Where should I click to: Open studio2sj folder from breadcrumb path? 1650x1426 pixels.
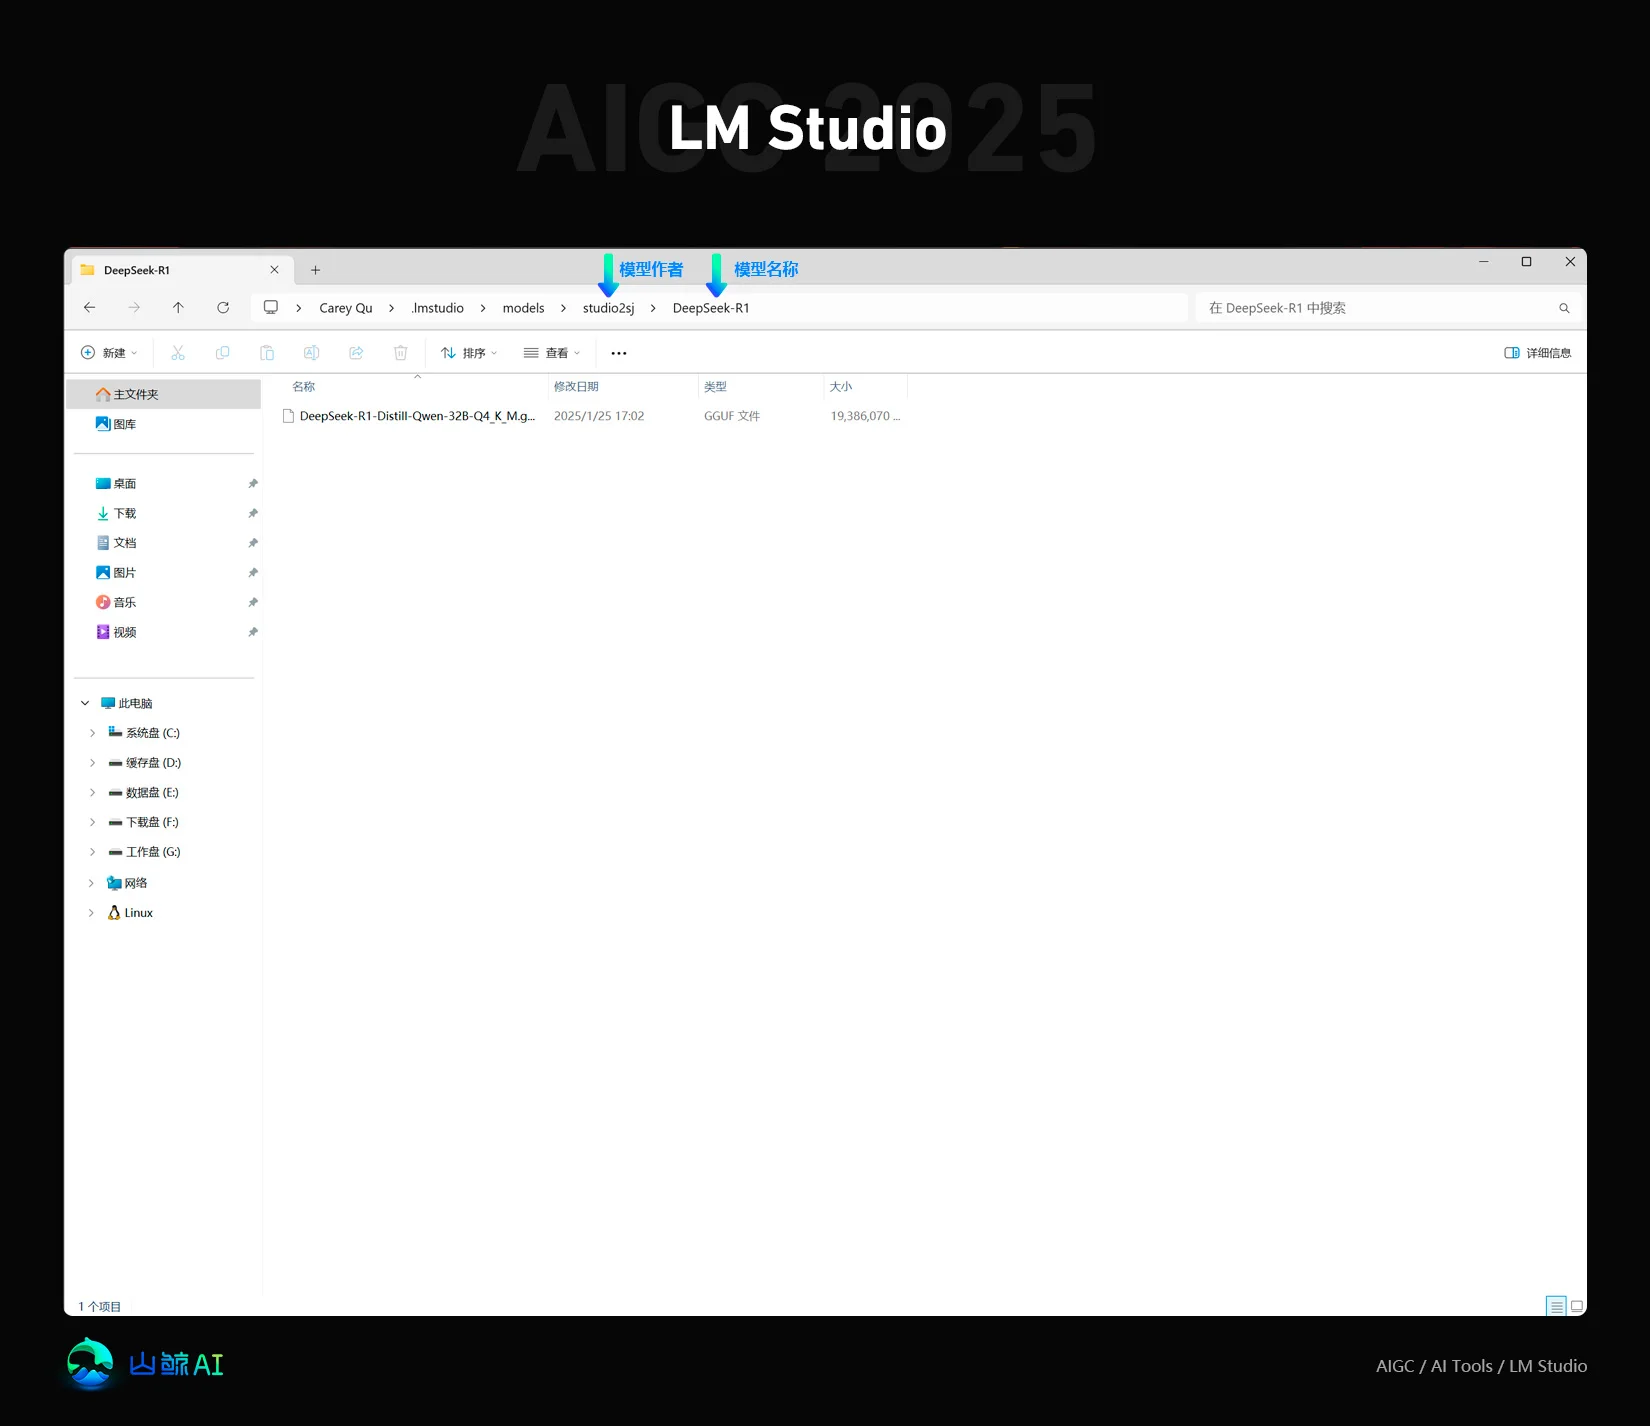pyautogui.click(x=607, y=307)
